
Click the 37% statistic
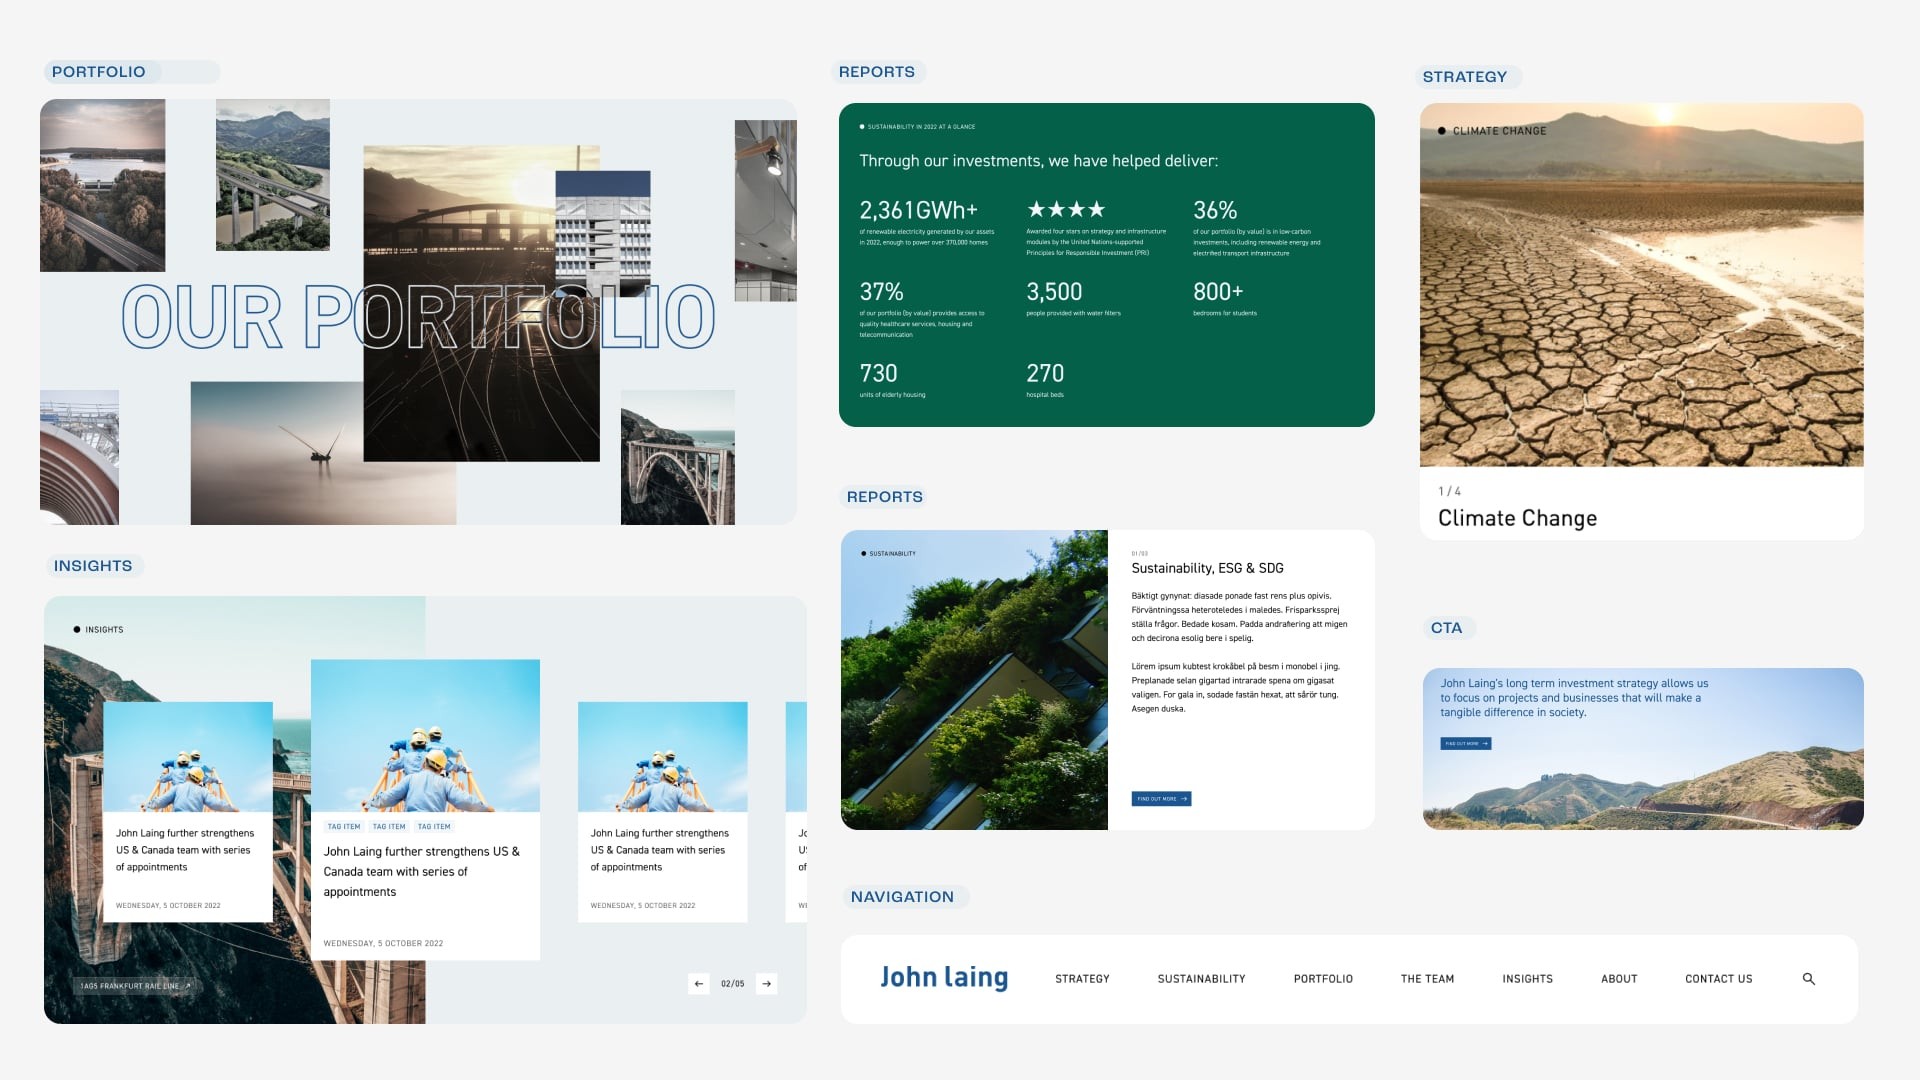[x=881, y=292]
